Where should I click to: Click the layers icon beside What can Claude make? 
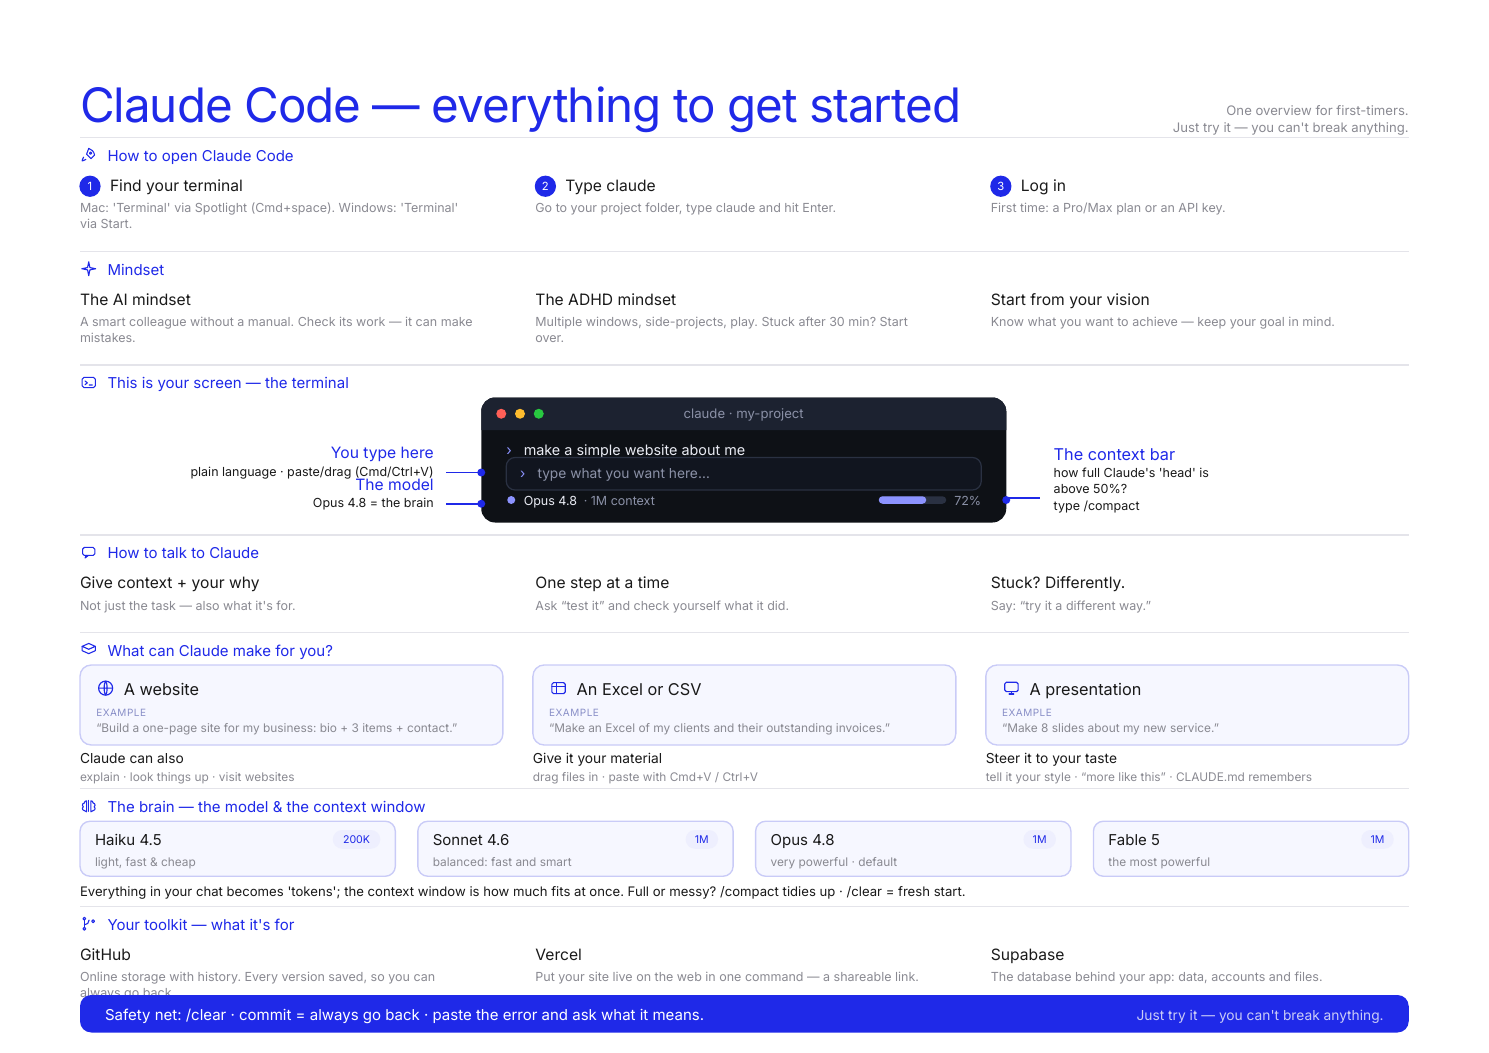point(88,649)
